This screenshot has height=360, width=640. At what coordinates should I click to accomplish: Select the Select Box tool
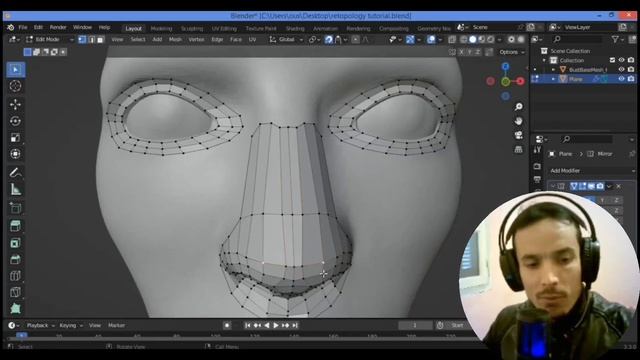coord(16,69)
